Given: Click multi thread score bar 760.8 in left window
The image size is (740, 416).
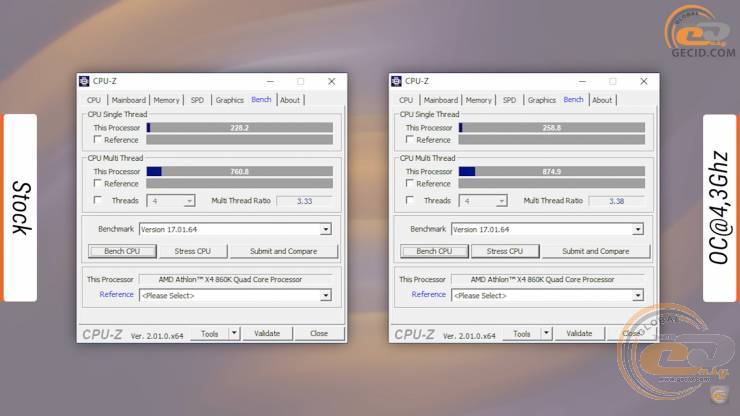Looking at the screenshot, I should tap(240, 171).
